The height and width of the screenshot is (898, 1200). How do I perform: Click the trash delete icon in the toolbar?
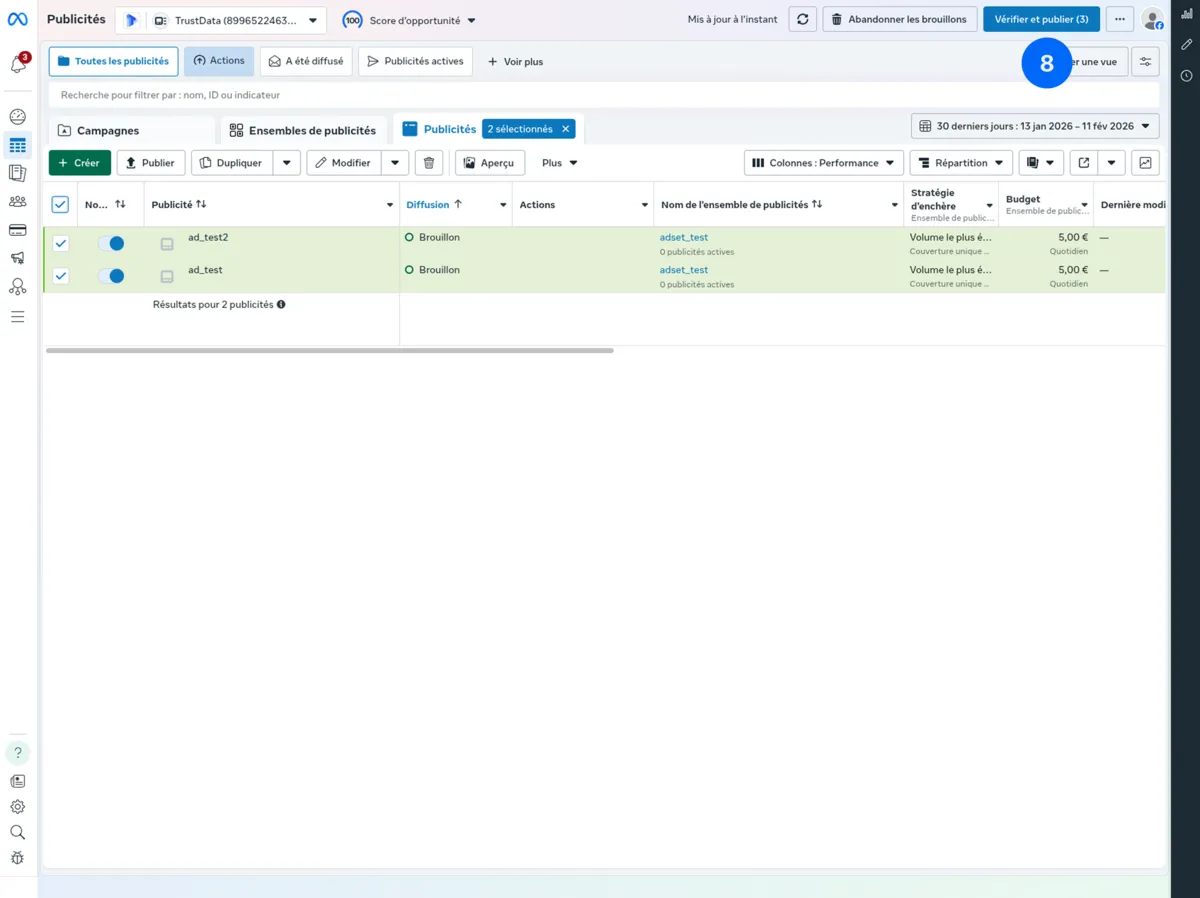428,162
